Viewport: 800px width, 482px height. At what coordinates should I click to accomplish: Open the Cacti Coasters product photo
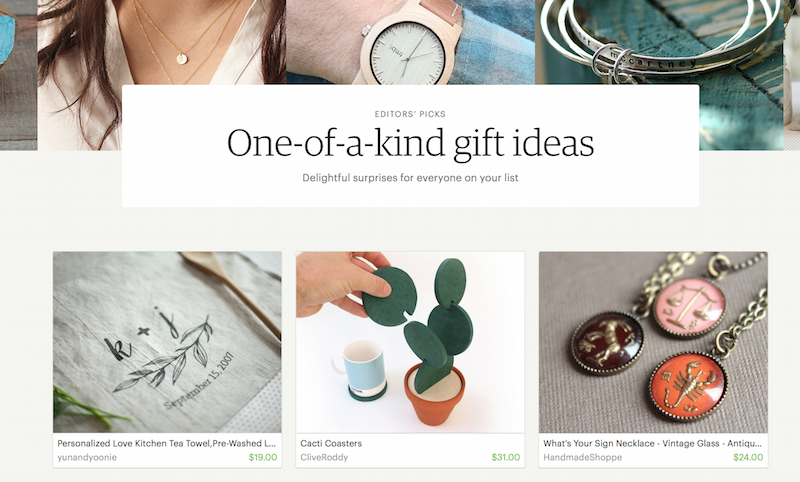410,342
